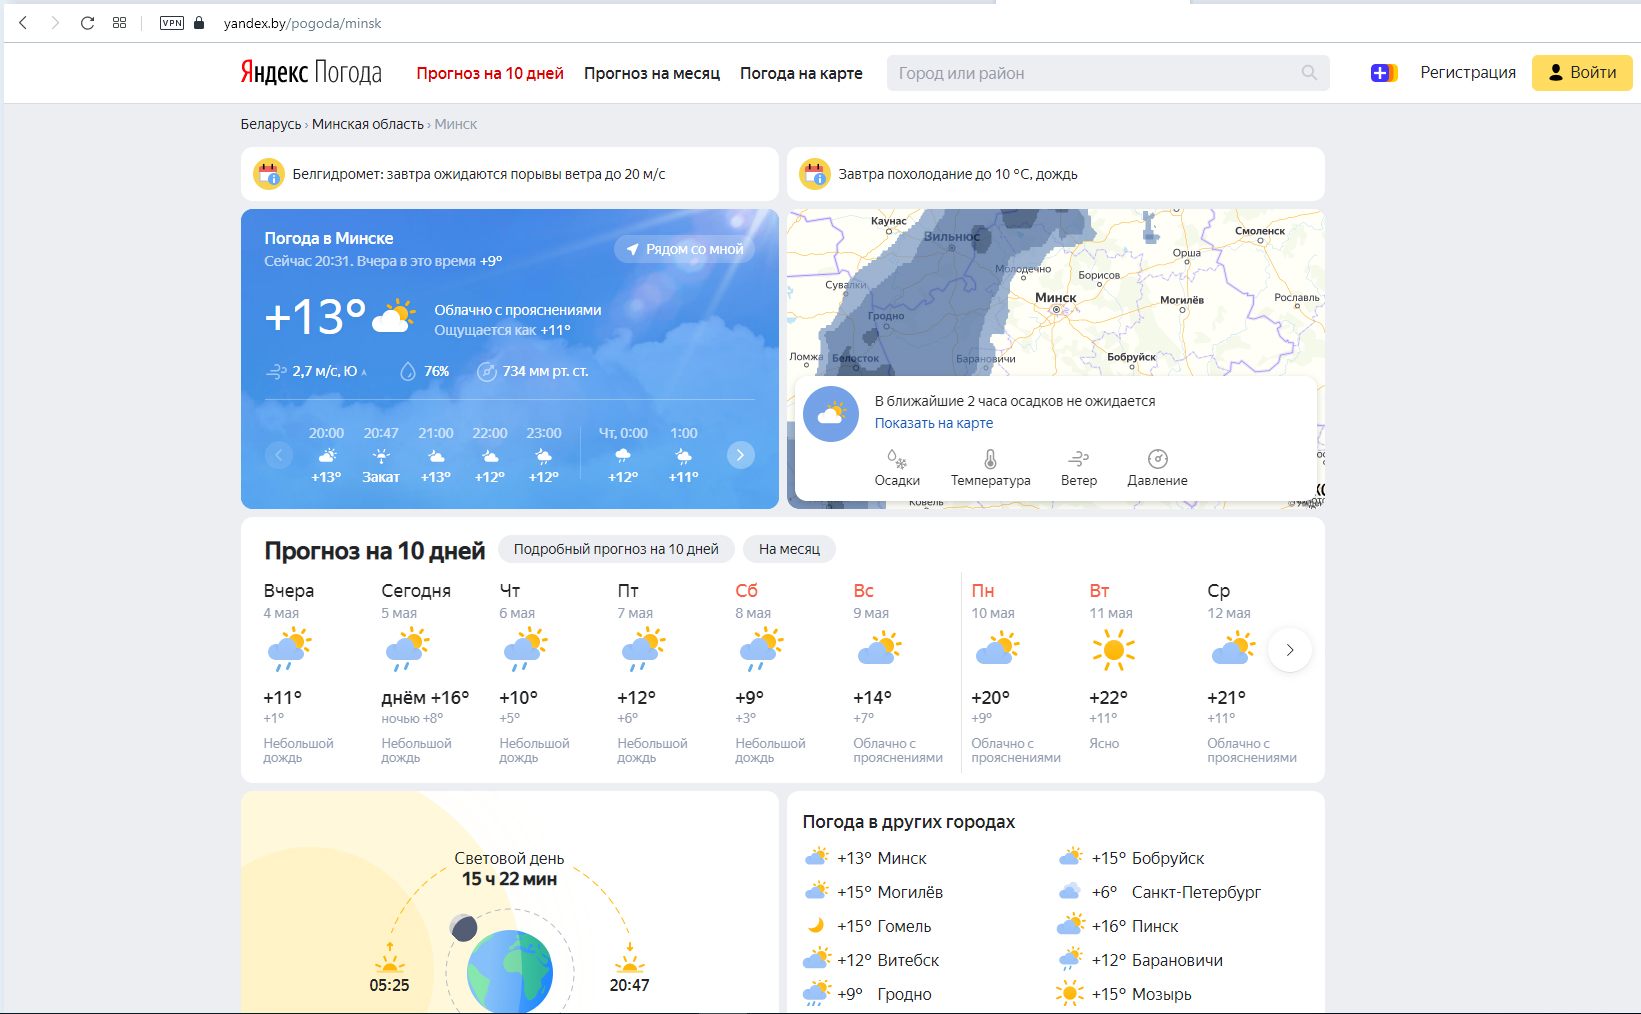Open +15° Бобруйск weather
Image resolution: width=1641 pixels, height=1014 pixels.
(1131, 858)
